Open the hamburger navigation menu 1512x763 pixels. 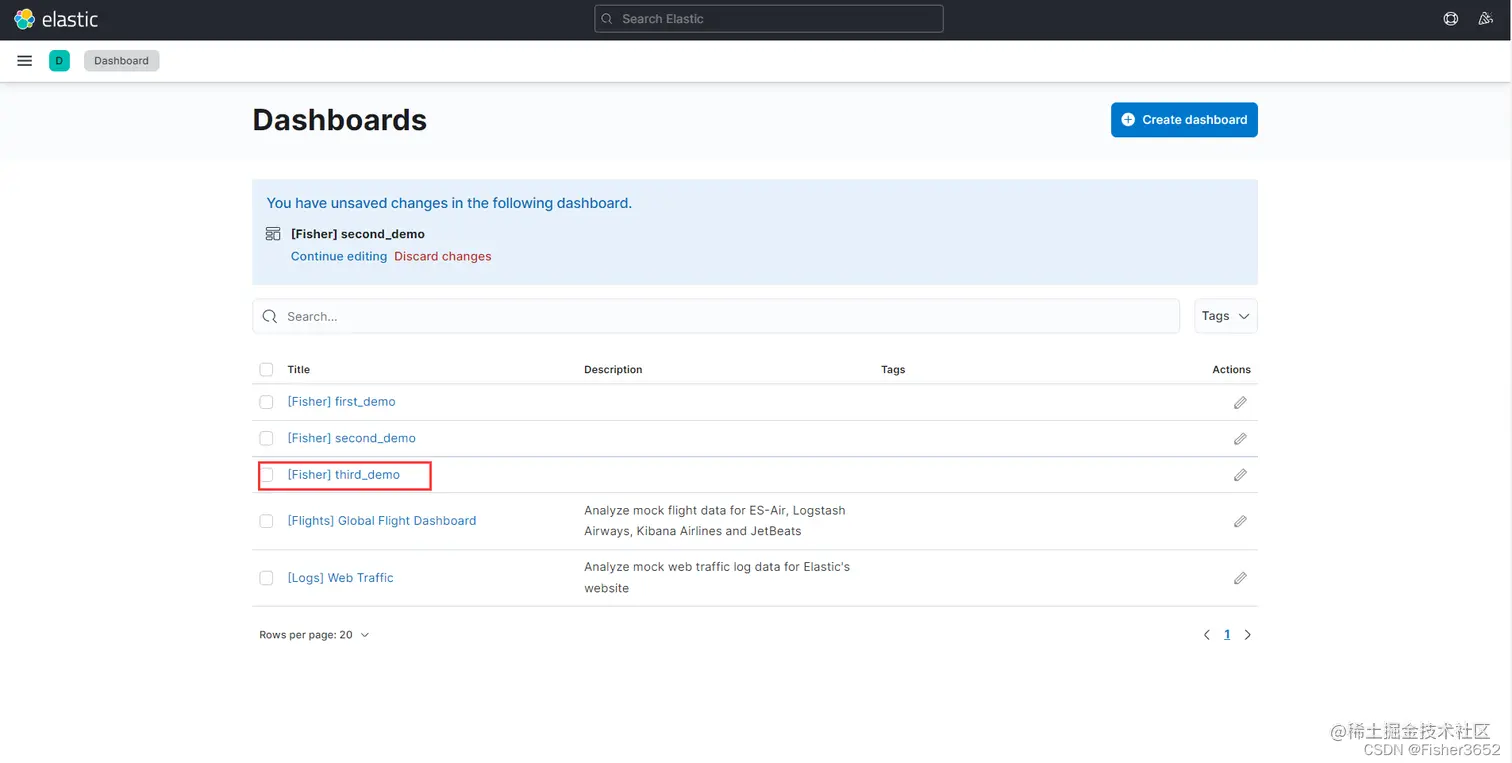(25, 61)
